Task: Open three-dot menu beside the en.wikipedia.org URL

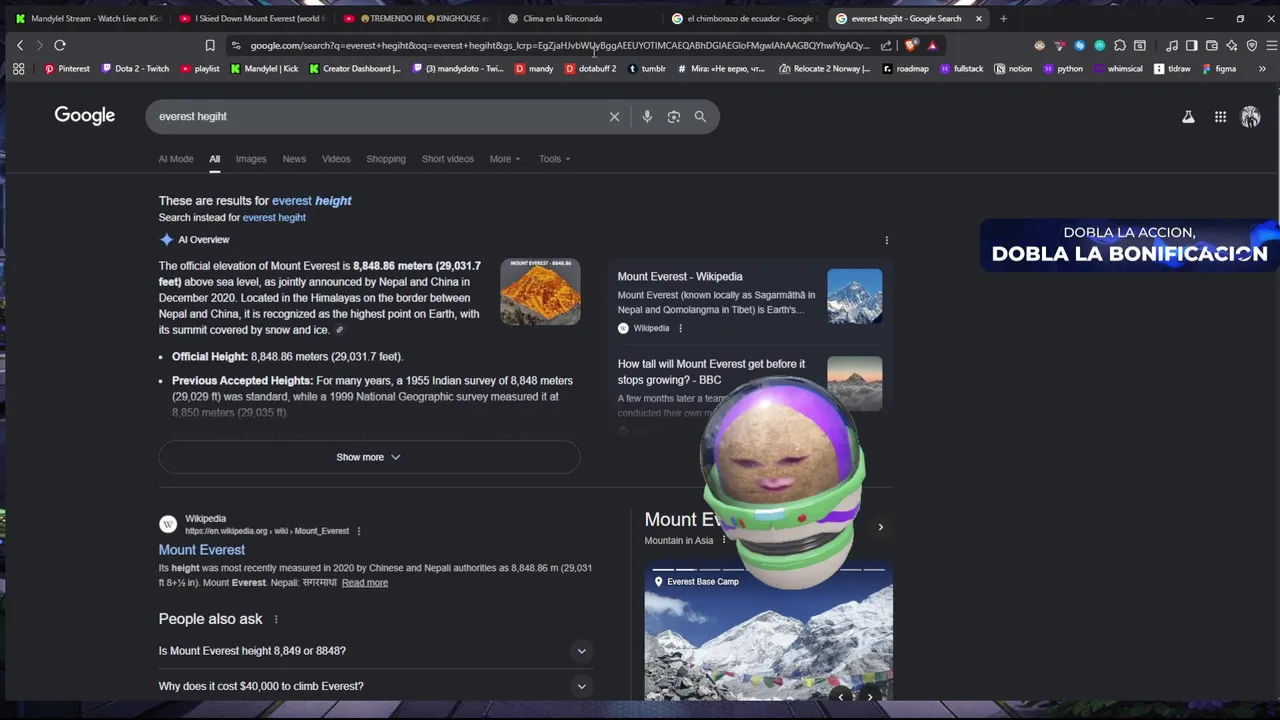Action: click(359, 531)
